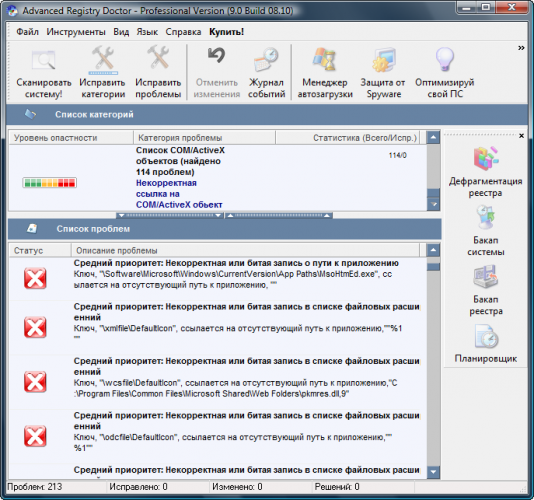Open the Язык menu
This screenshot has width=534, height=500.
(147, 32)
